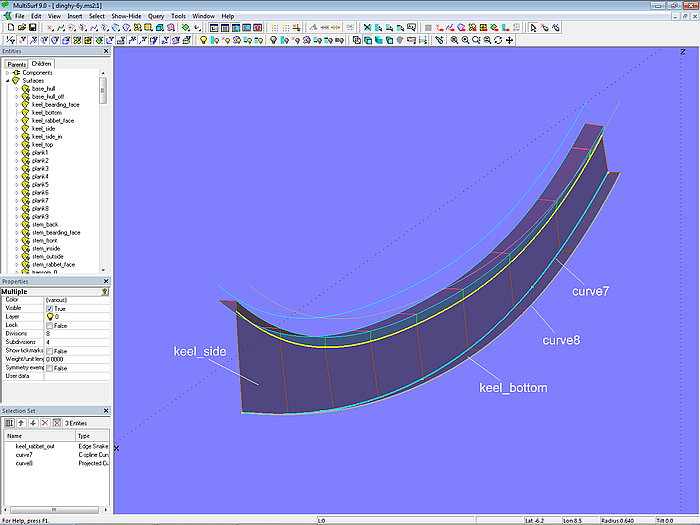Click the Open file folder icon
The width and height of the screenshot is (700, 525).
20,28
